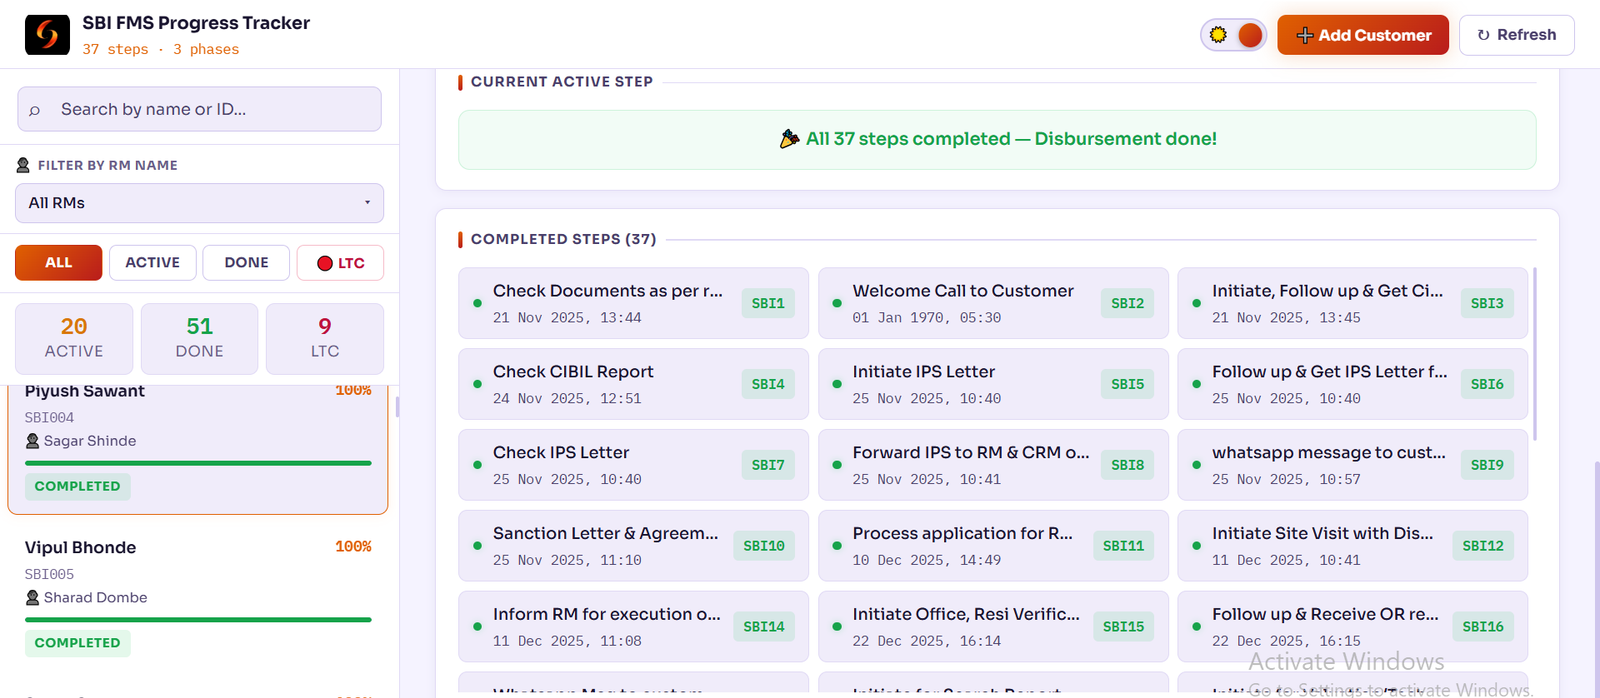Viewport: 1600px width, 698px height.
Task: Click the green status dot on Check CIBIL Report
Action: click(x=477, y=384)
